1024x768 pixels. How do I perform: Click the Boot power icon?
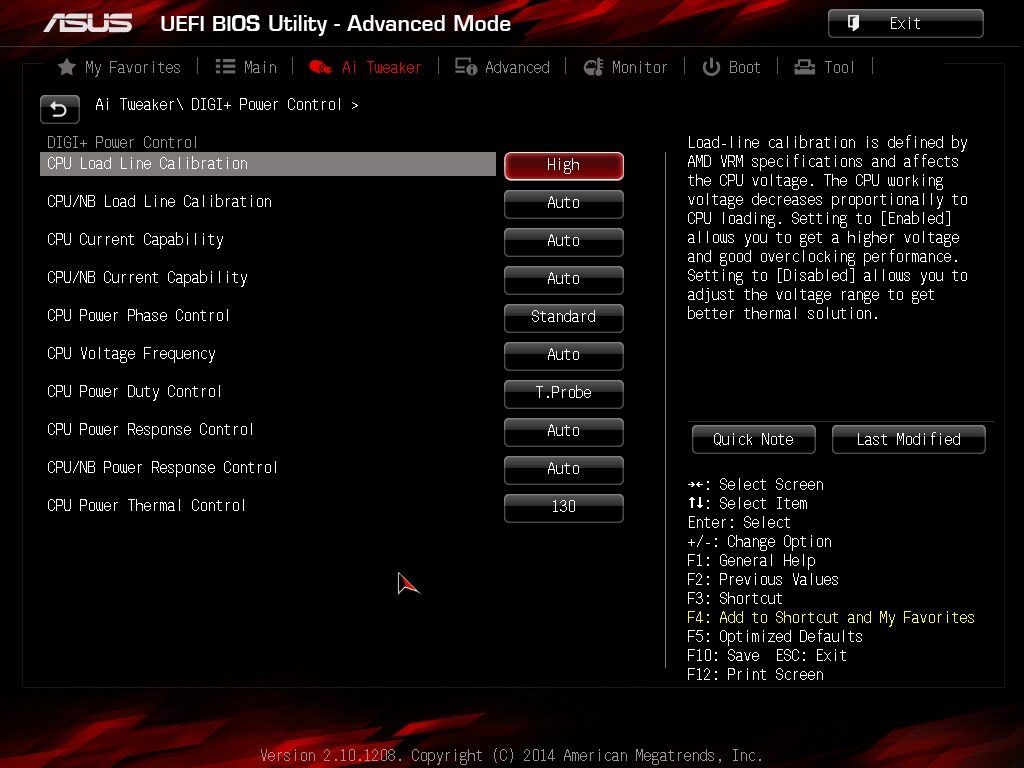711,67
